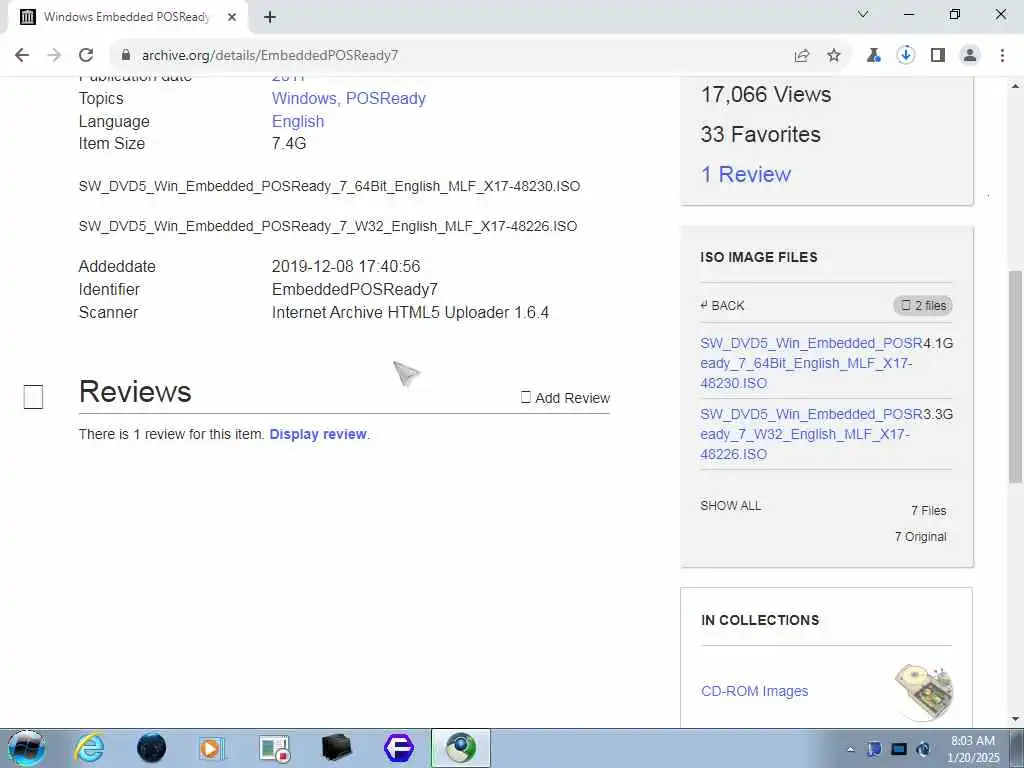Click the volume speaker tray icon

pyautogui.click(x=923, y=749)
